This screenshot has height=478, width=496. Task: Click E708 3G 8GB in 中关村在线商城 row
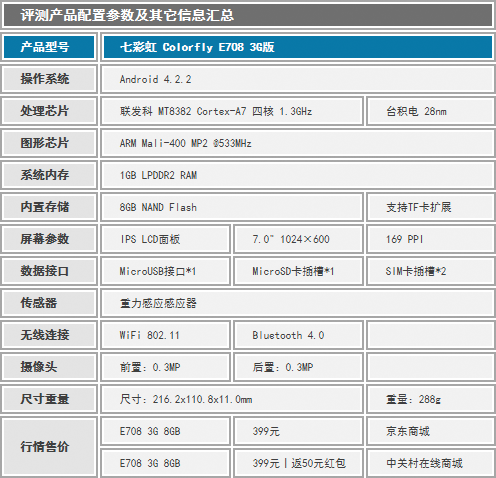[x=166, y=463]
